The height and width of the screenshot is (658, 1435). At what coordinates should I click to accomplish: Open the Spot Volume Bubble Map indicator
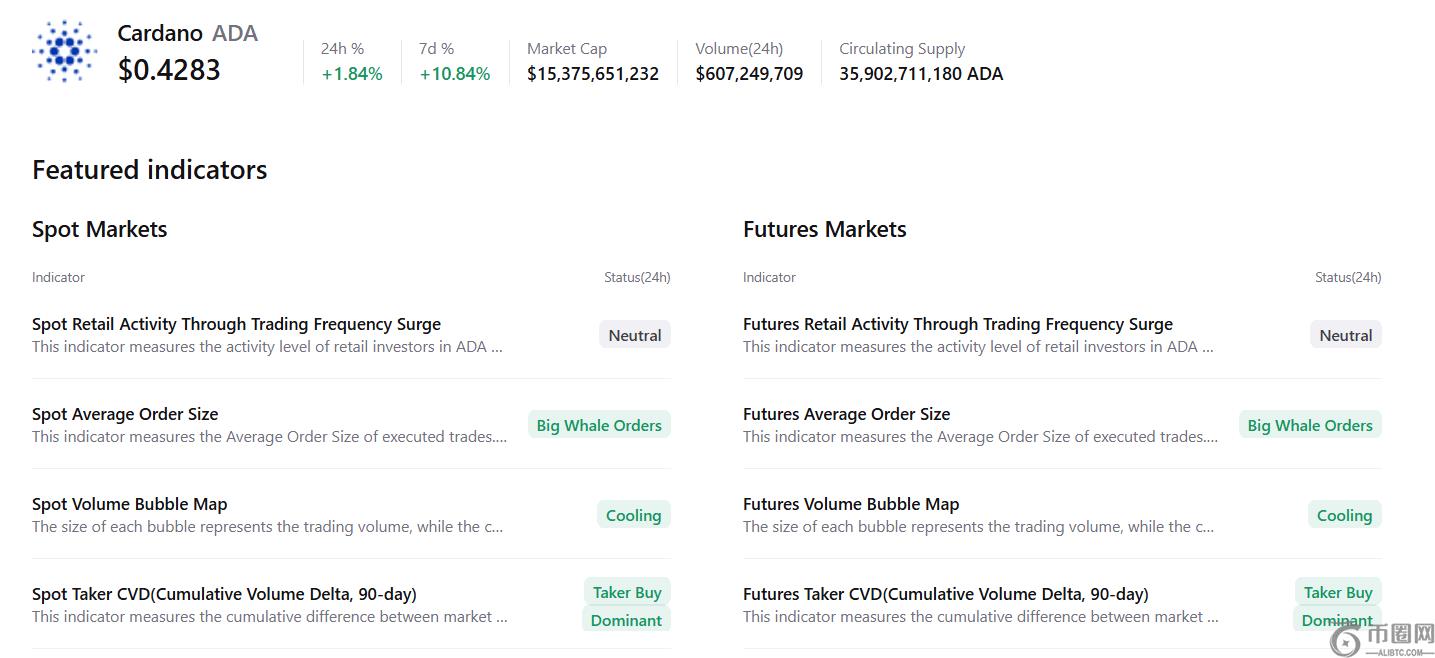pyautogui.click(x=130, y=504)
